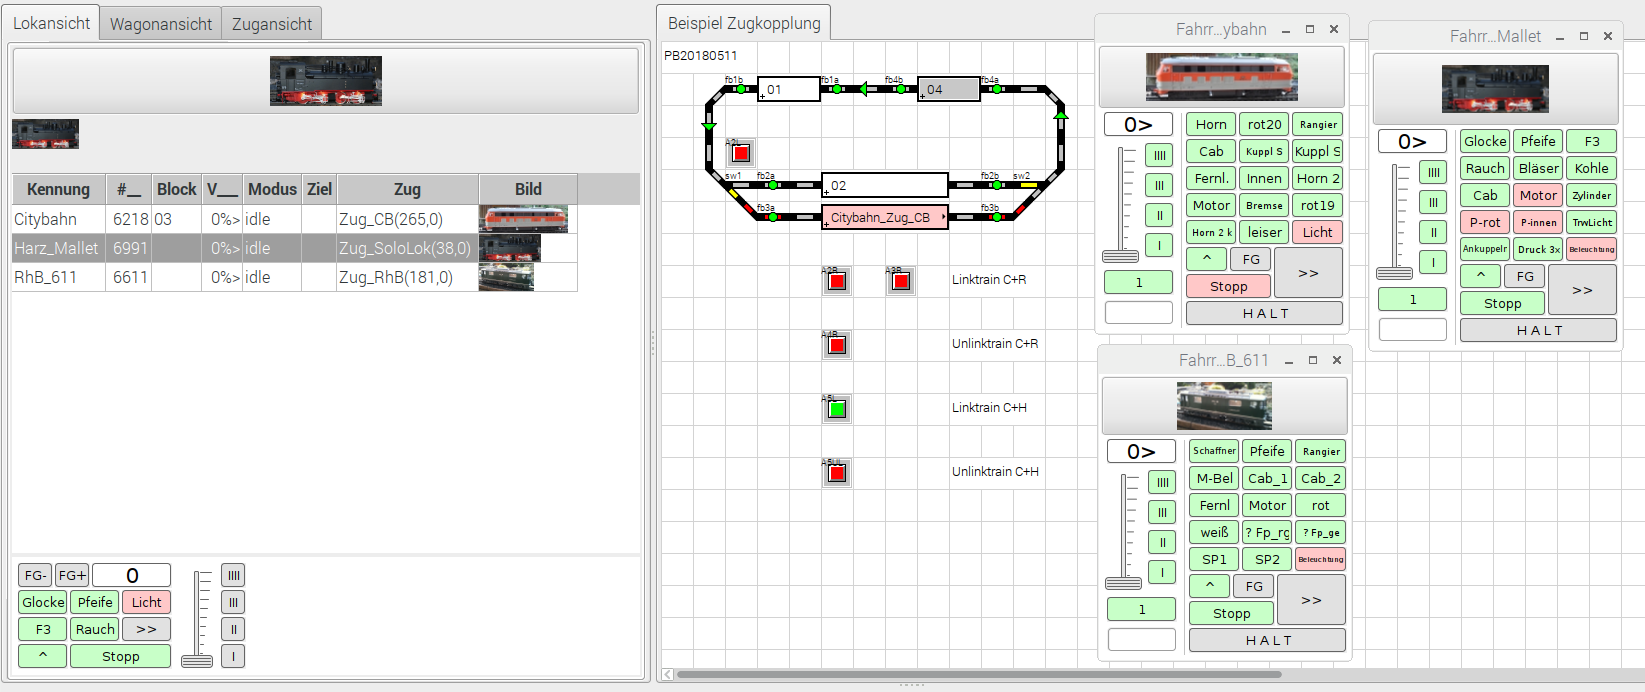The image size is (1645, 692).
Task: Toggle Licht in the Citybahn throttle window
Action: pos(1317,232)
